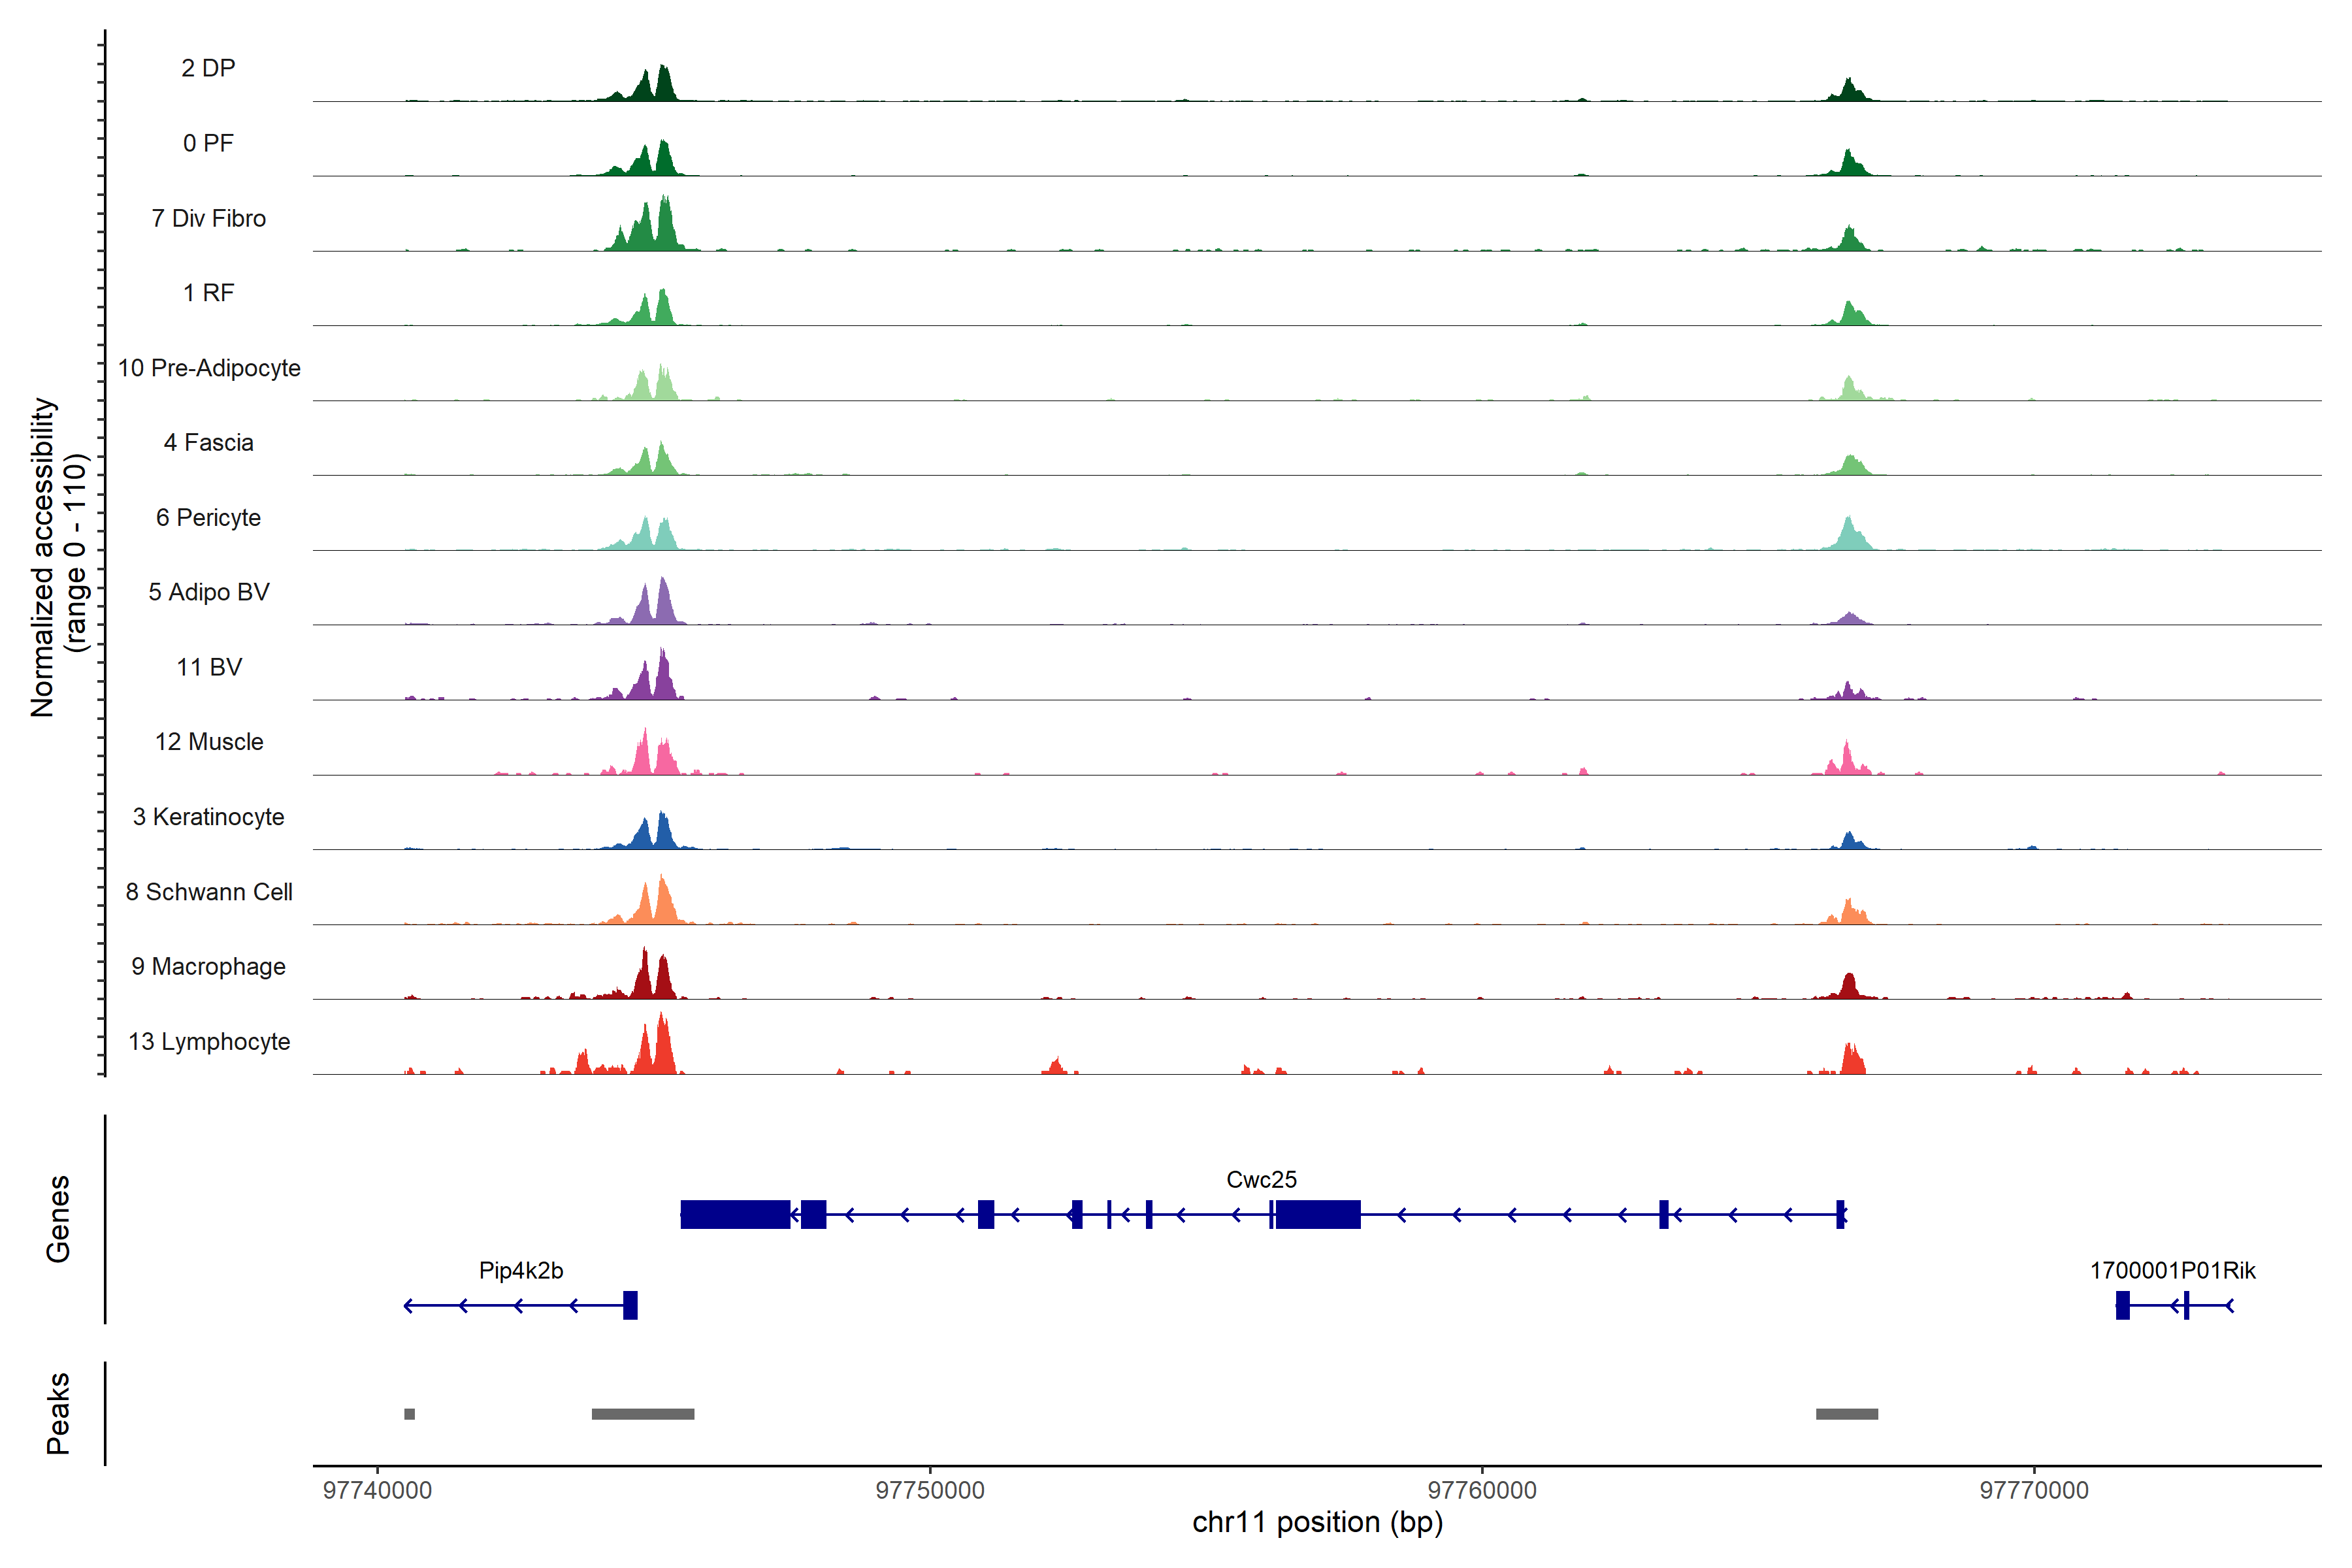
Task: Click the 97750000 axis tick label
Action: pyautogui.click(x=930, y=1490)
